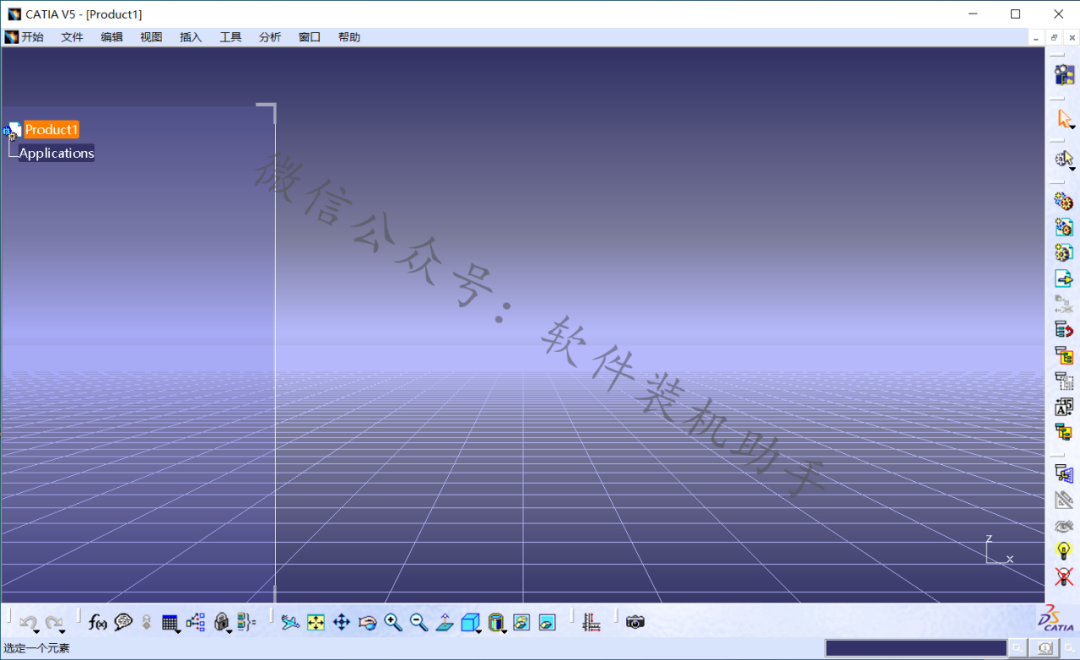Click the greyed eye visibility icon
This screenshot has width=1080, height=660.
pyautogui.click(x=1063, y=526)
